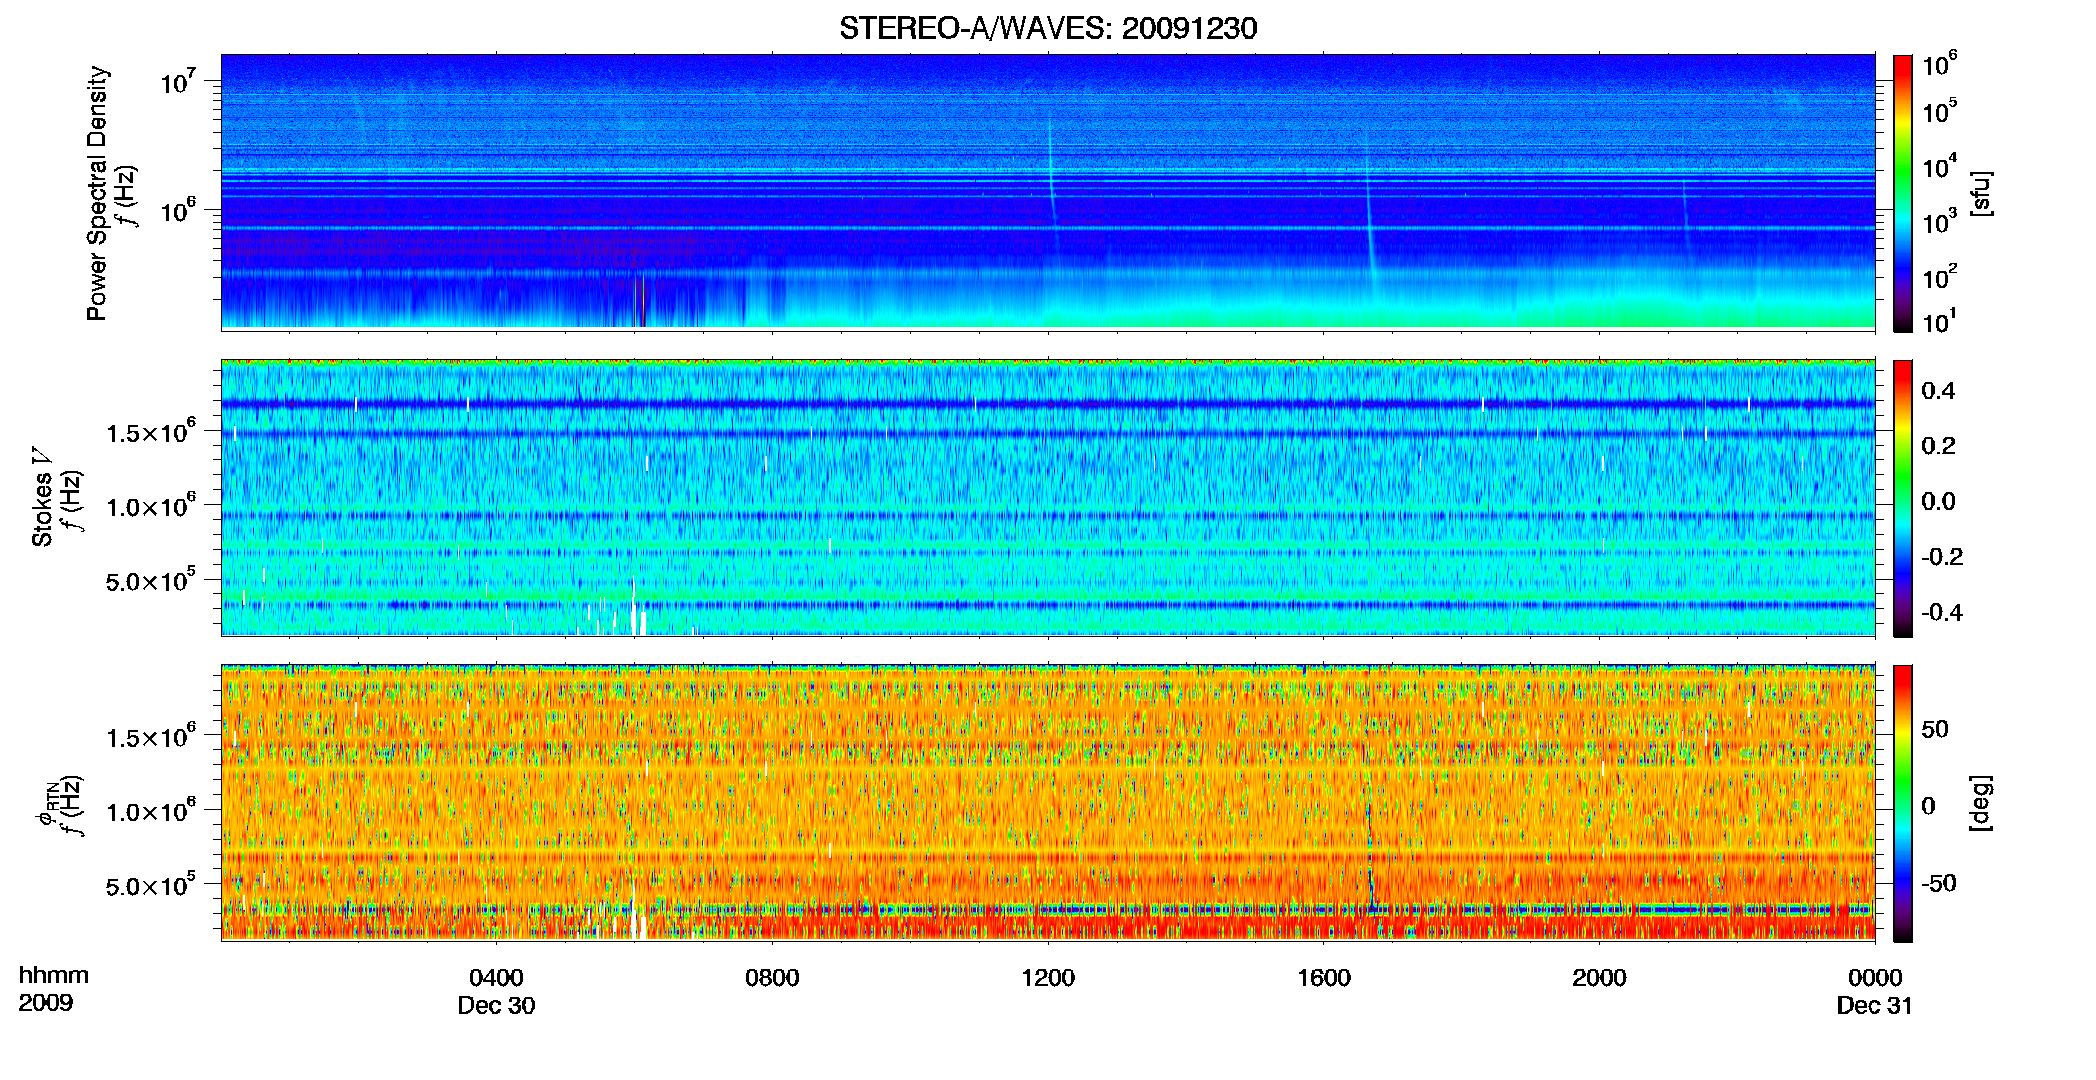Click the 10^1 label on sfu colorbar
2096x1080 pixels.
(1940, 321)
